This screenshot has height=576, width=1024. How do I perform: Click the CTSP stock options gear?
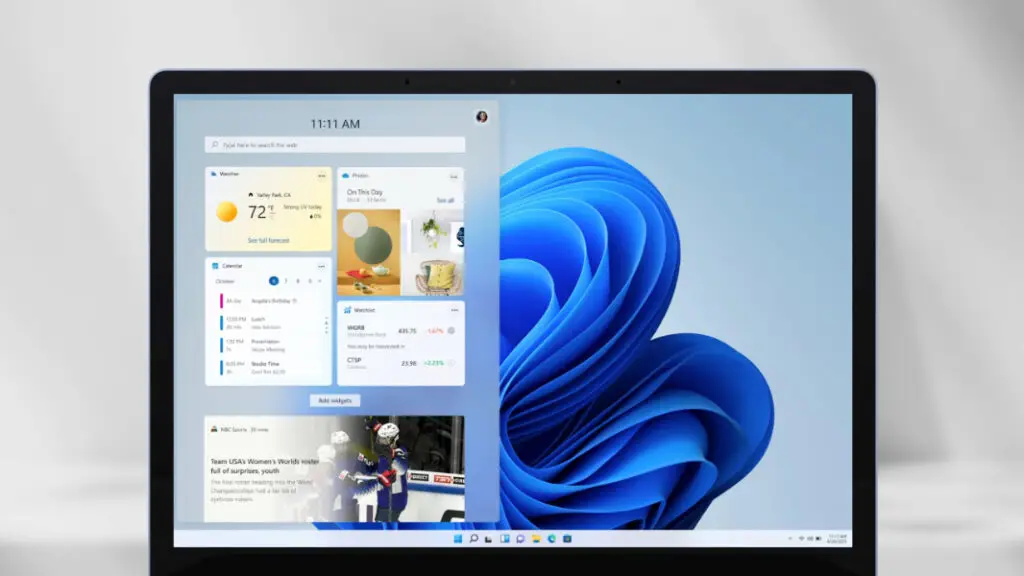tap(452, 363)
